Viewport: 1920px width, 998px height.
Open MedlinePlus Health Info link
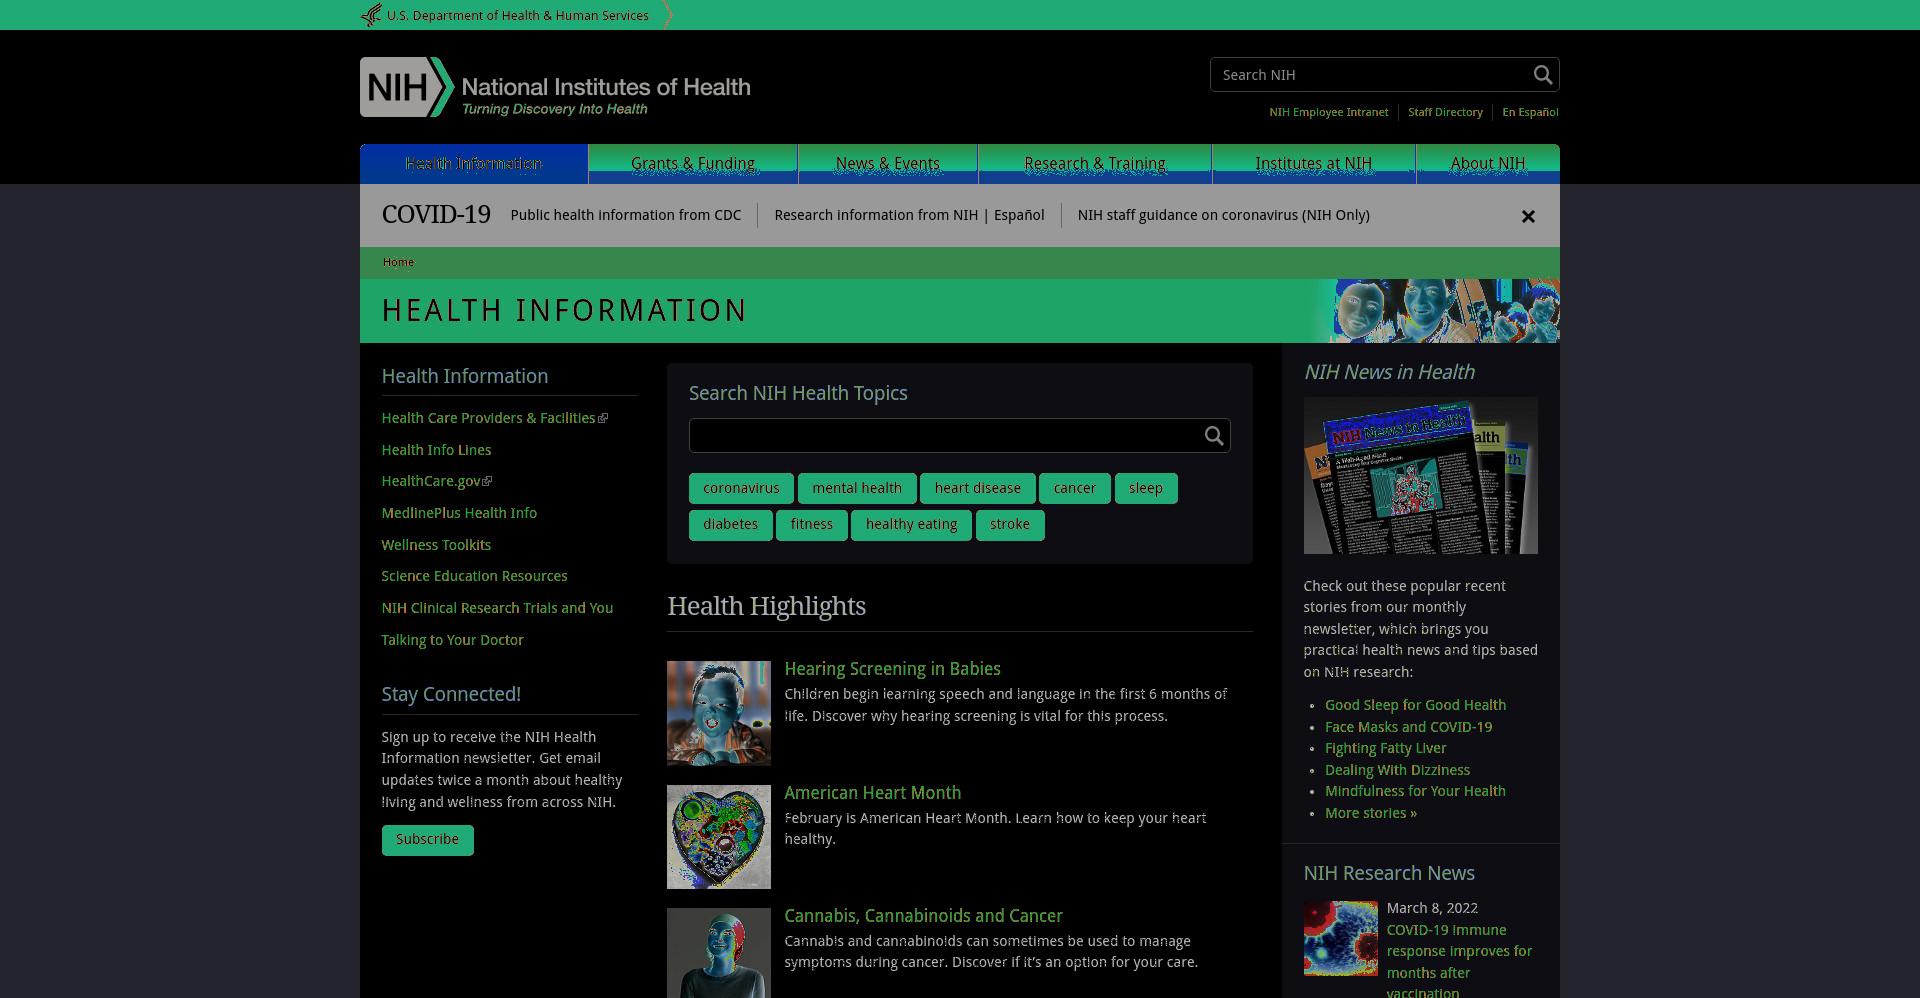tap(459, 513)
